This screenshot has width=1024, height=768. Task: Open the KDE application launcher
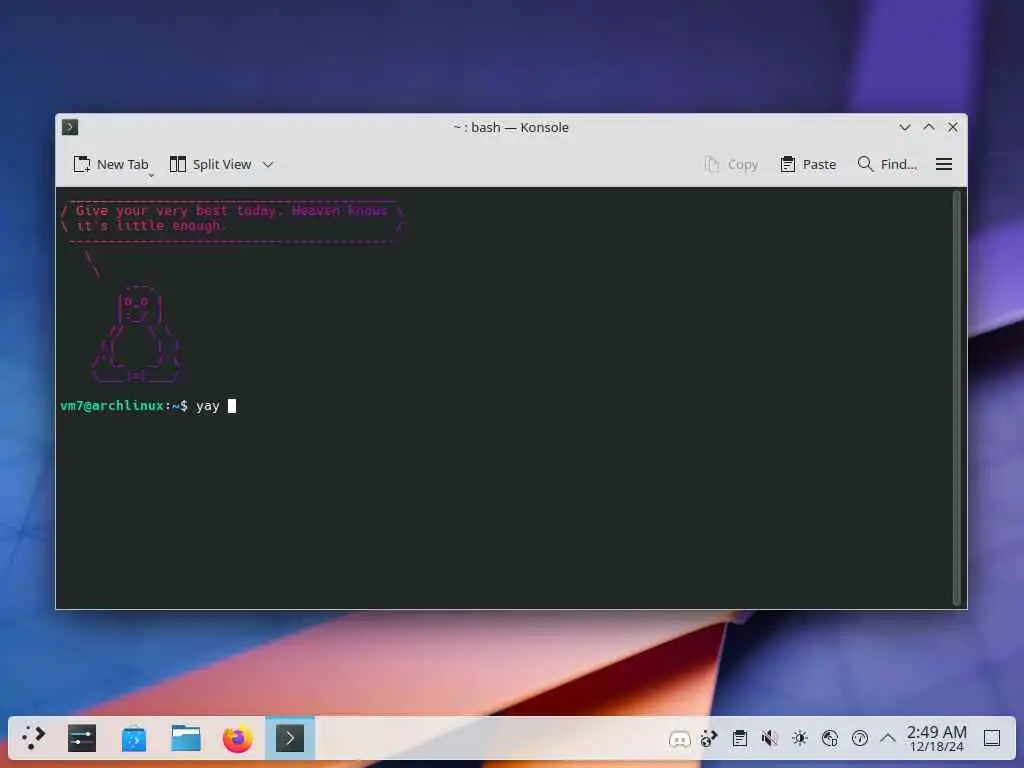click(x=33, y=738)
